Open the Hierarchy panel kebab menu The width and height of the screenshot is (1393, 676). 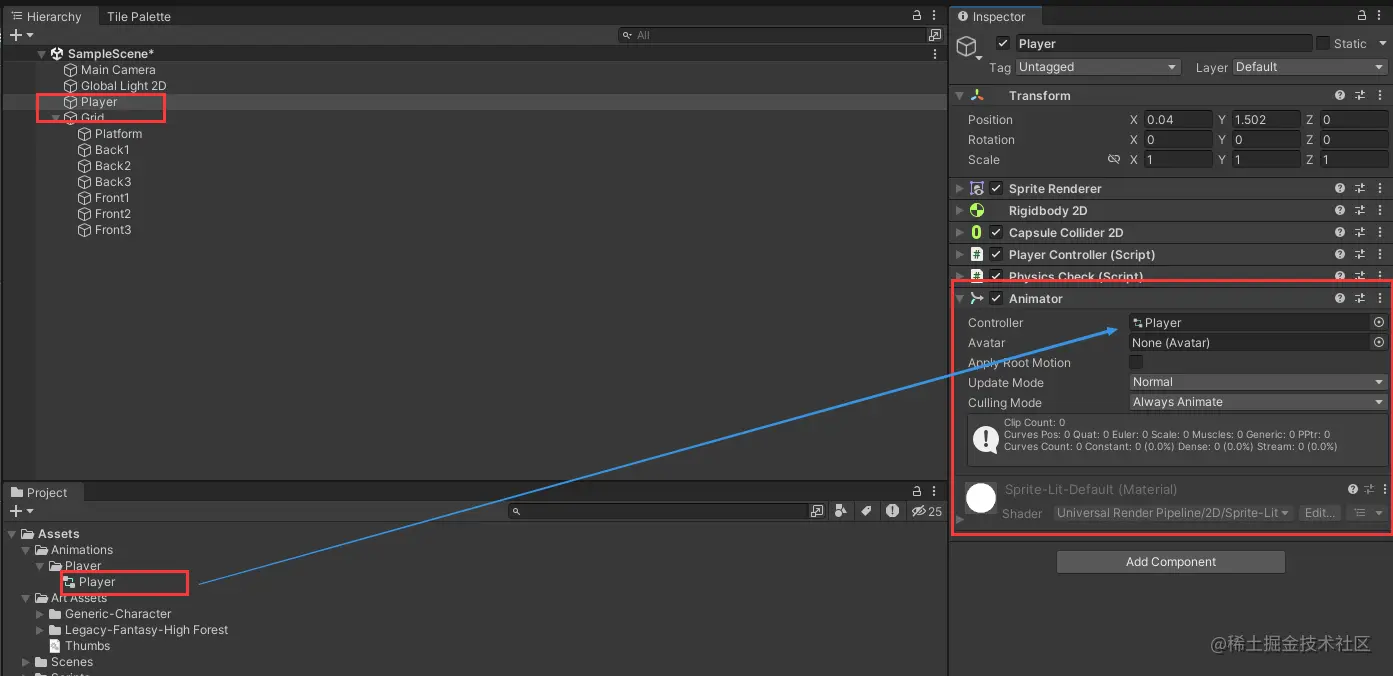(x=935, y=16)
